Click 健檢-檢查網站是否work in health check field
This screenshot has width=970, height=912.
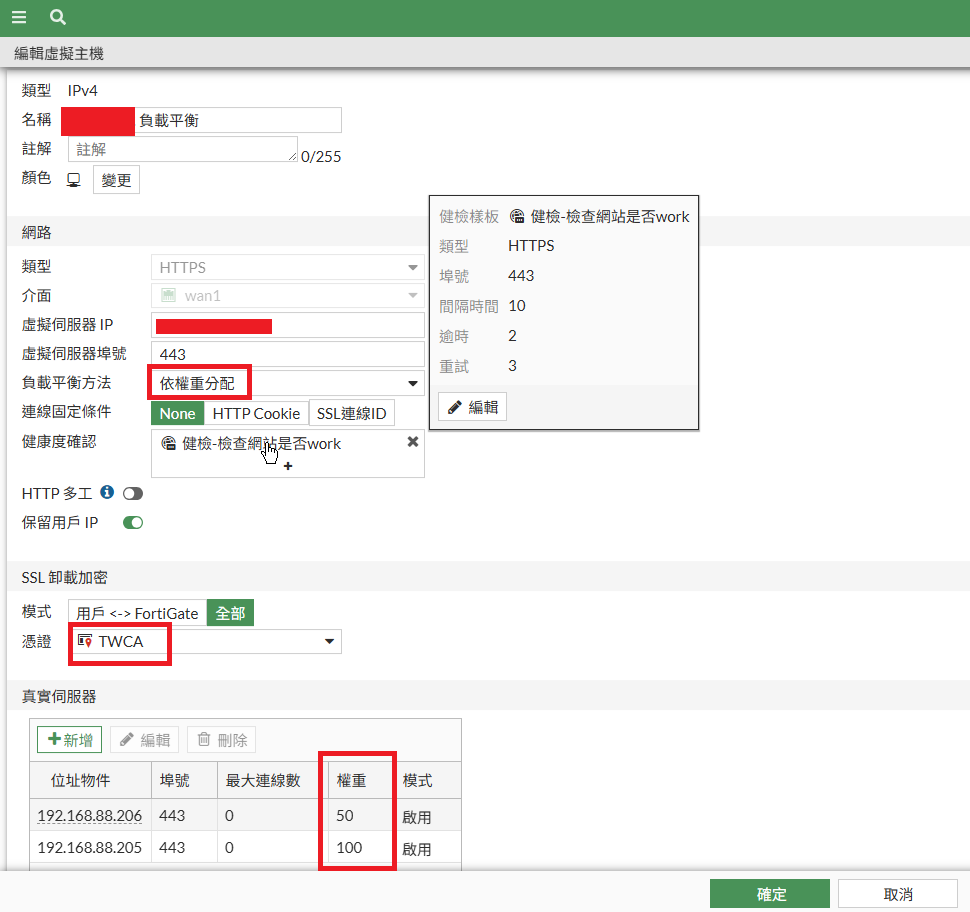pyautogui.click(x=261, y=444)
